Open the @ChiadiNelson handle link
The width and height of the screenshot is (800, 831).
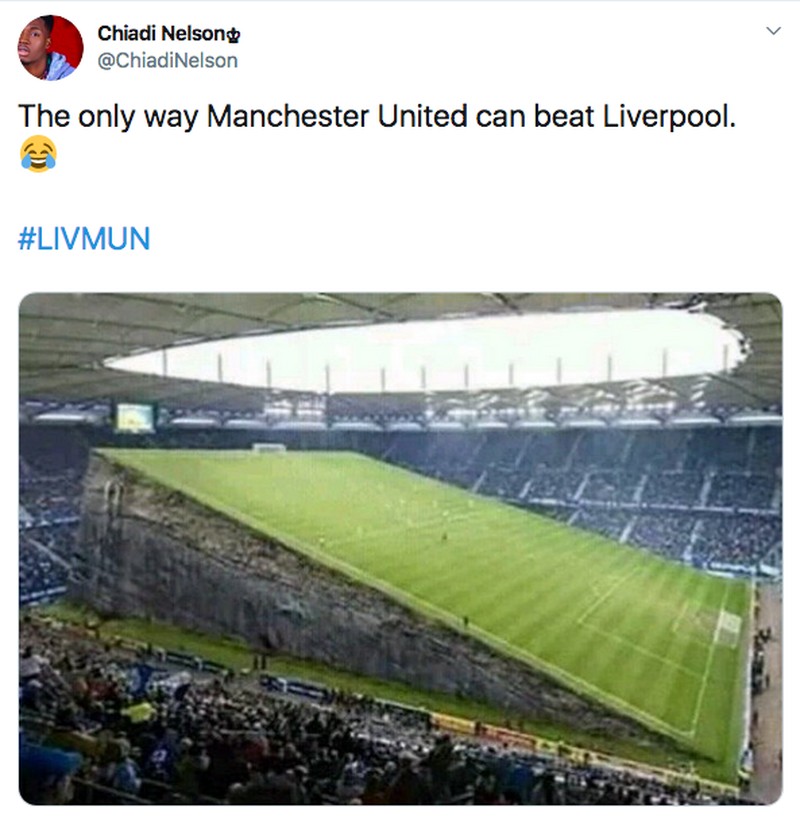pos(167,60)
